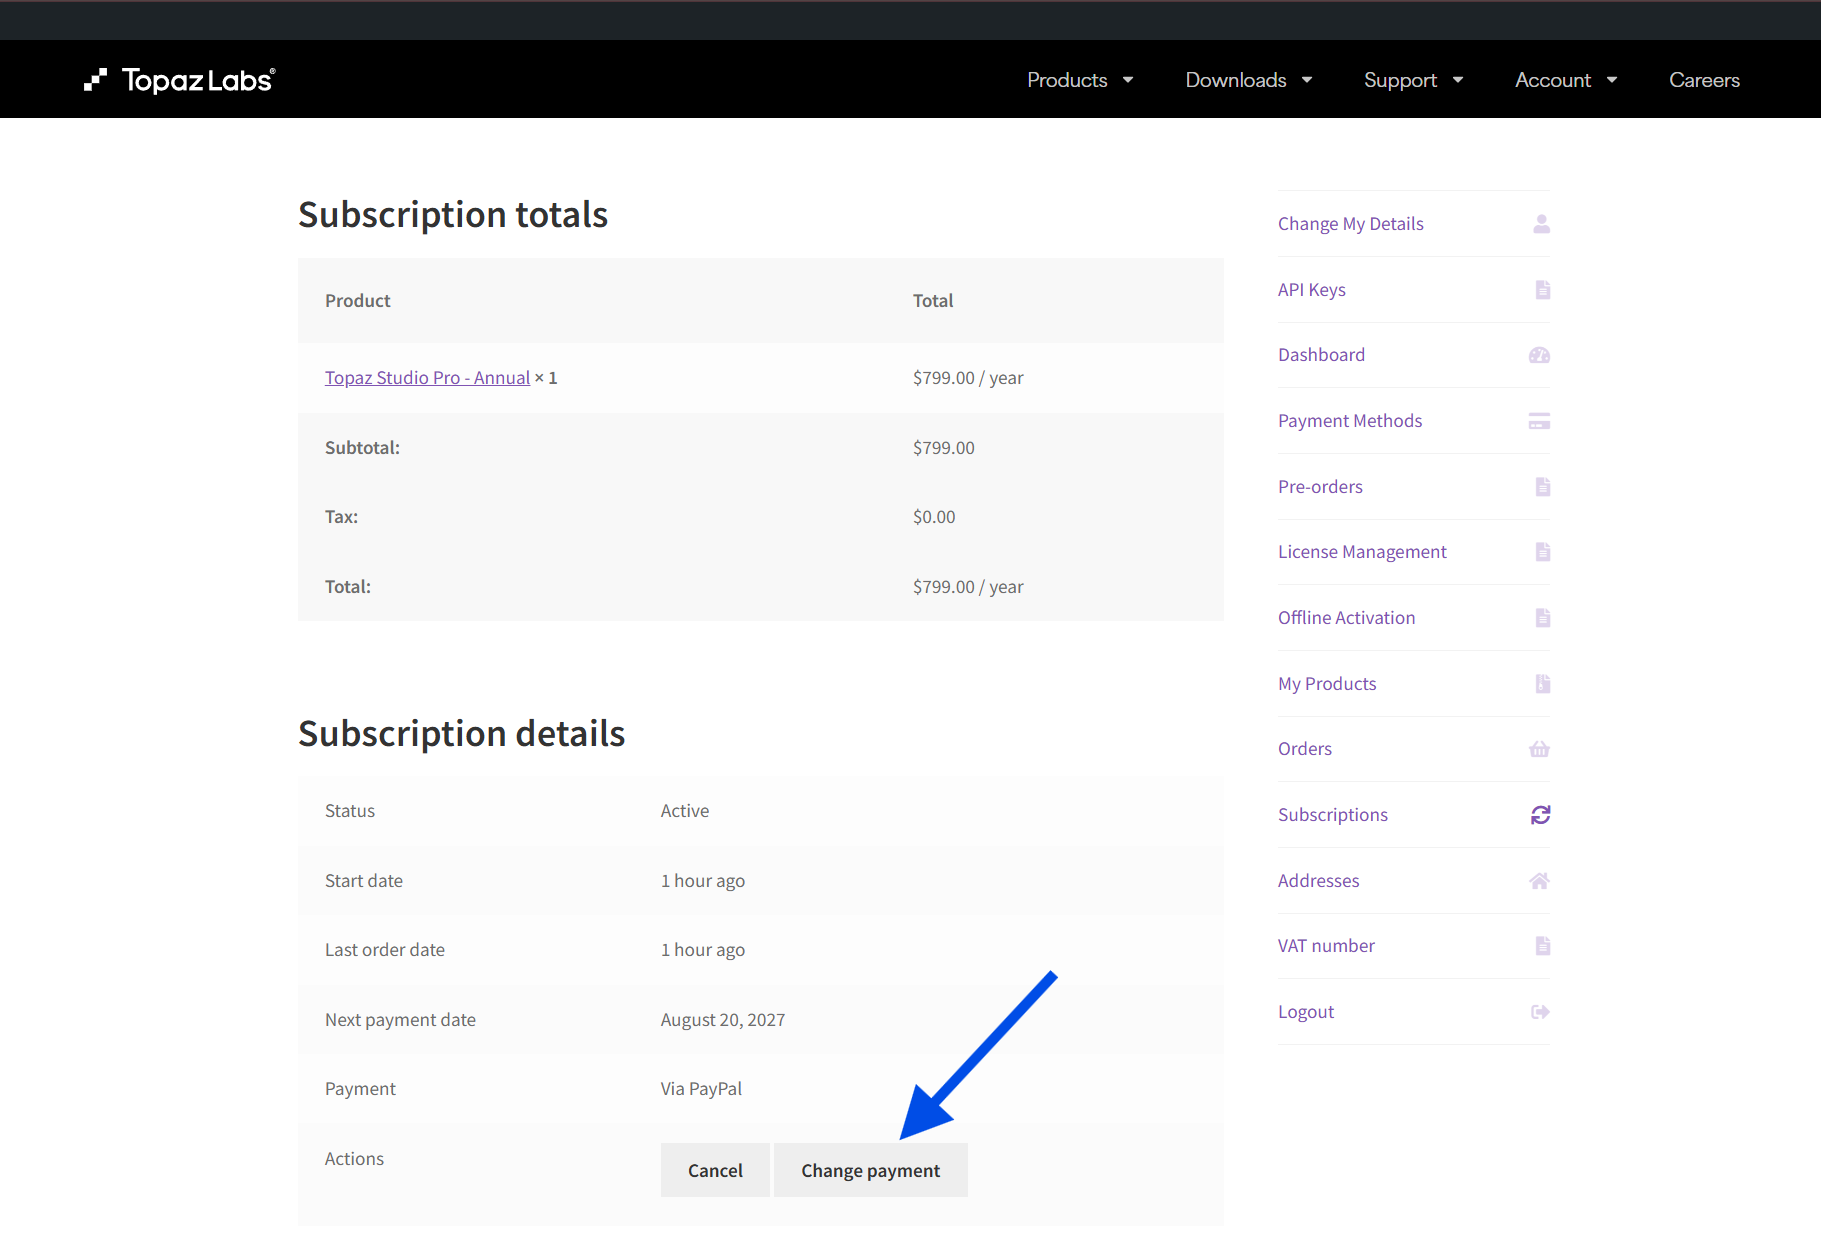
Task: Click the Subtotal: label
Action: point(362,448)
